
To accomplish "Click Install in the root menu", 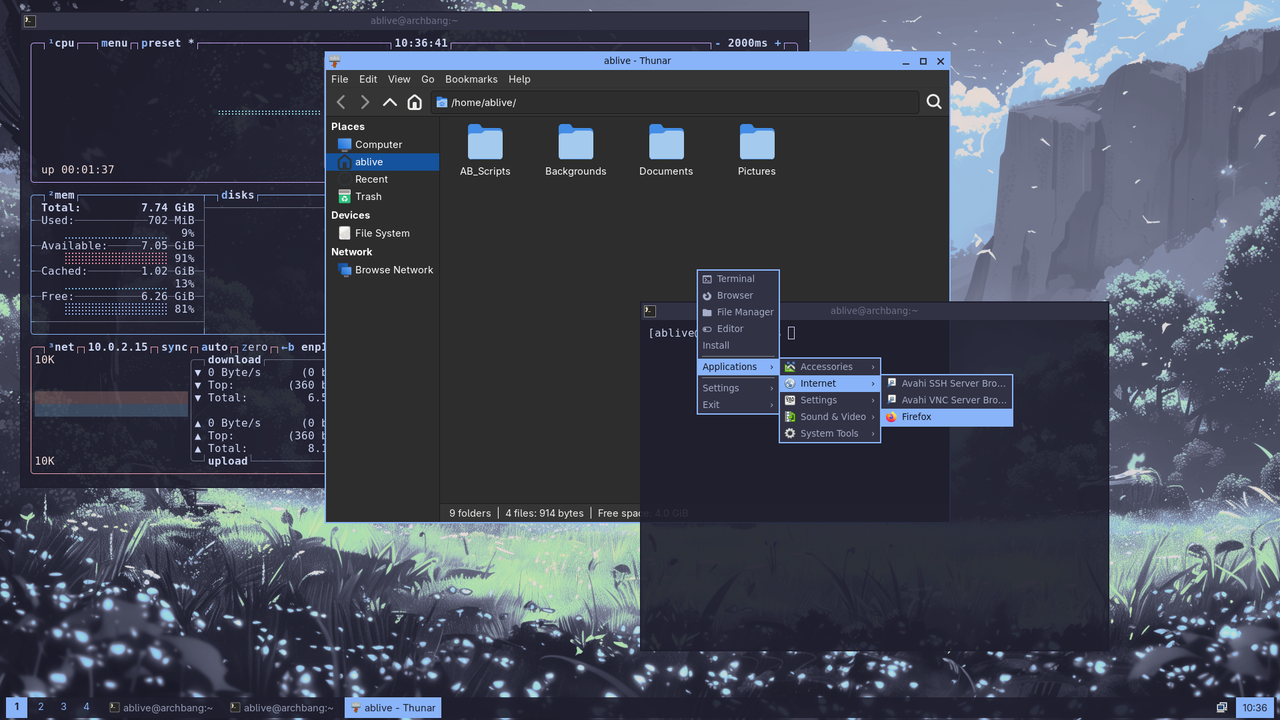I will 715,345.
